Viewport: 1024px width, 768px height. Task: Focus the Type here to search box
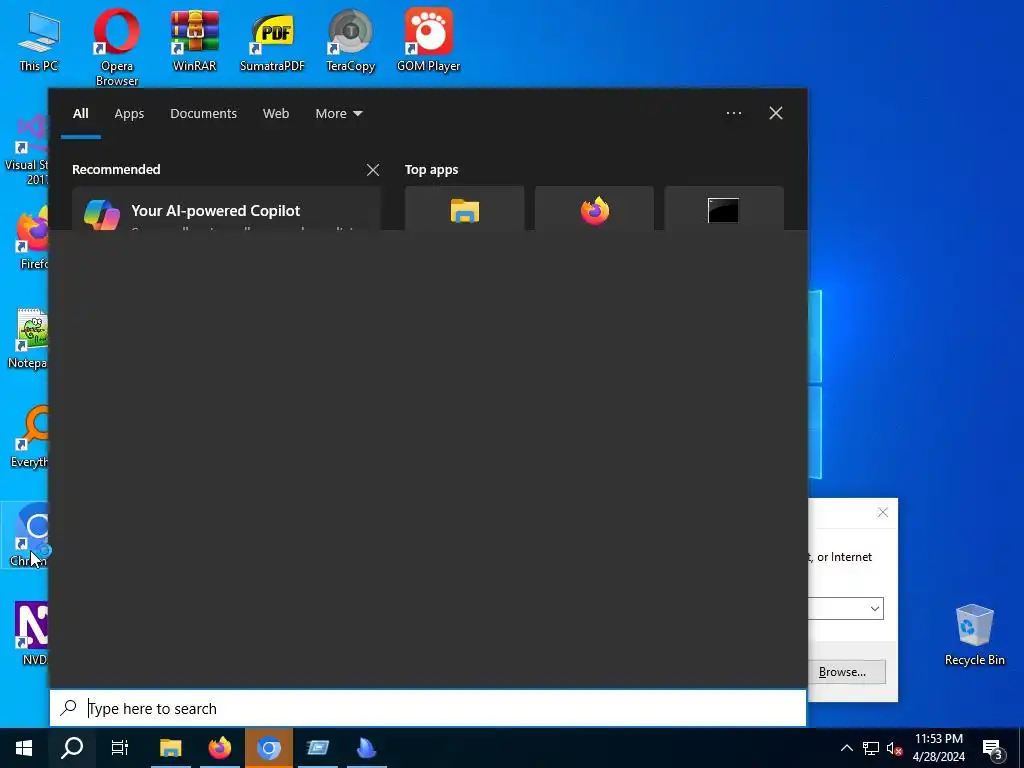(428, 709)
